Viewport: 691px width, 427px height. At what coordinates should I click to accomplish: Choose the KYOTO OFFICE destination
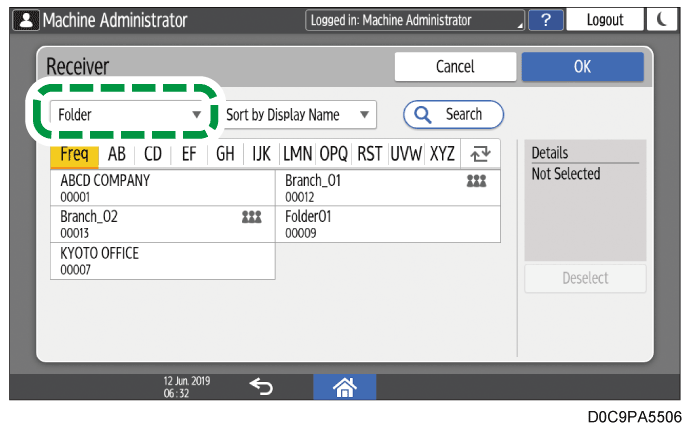click(x=162, y=260)
